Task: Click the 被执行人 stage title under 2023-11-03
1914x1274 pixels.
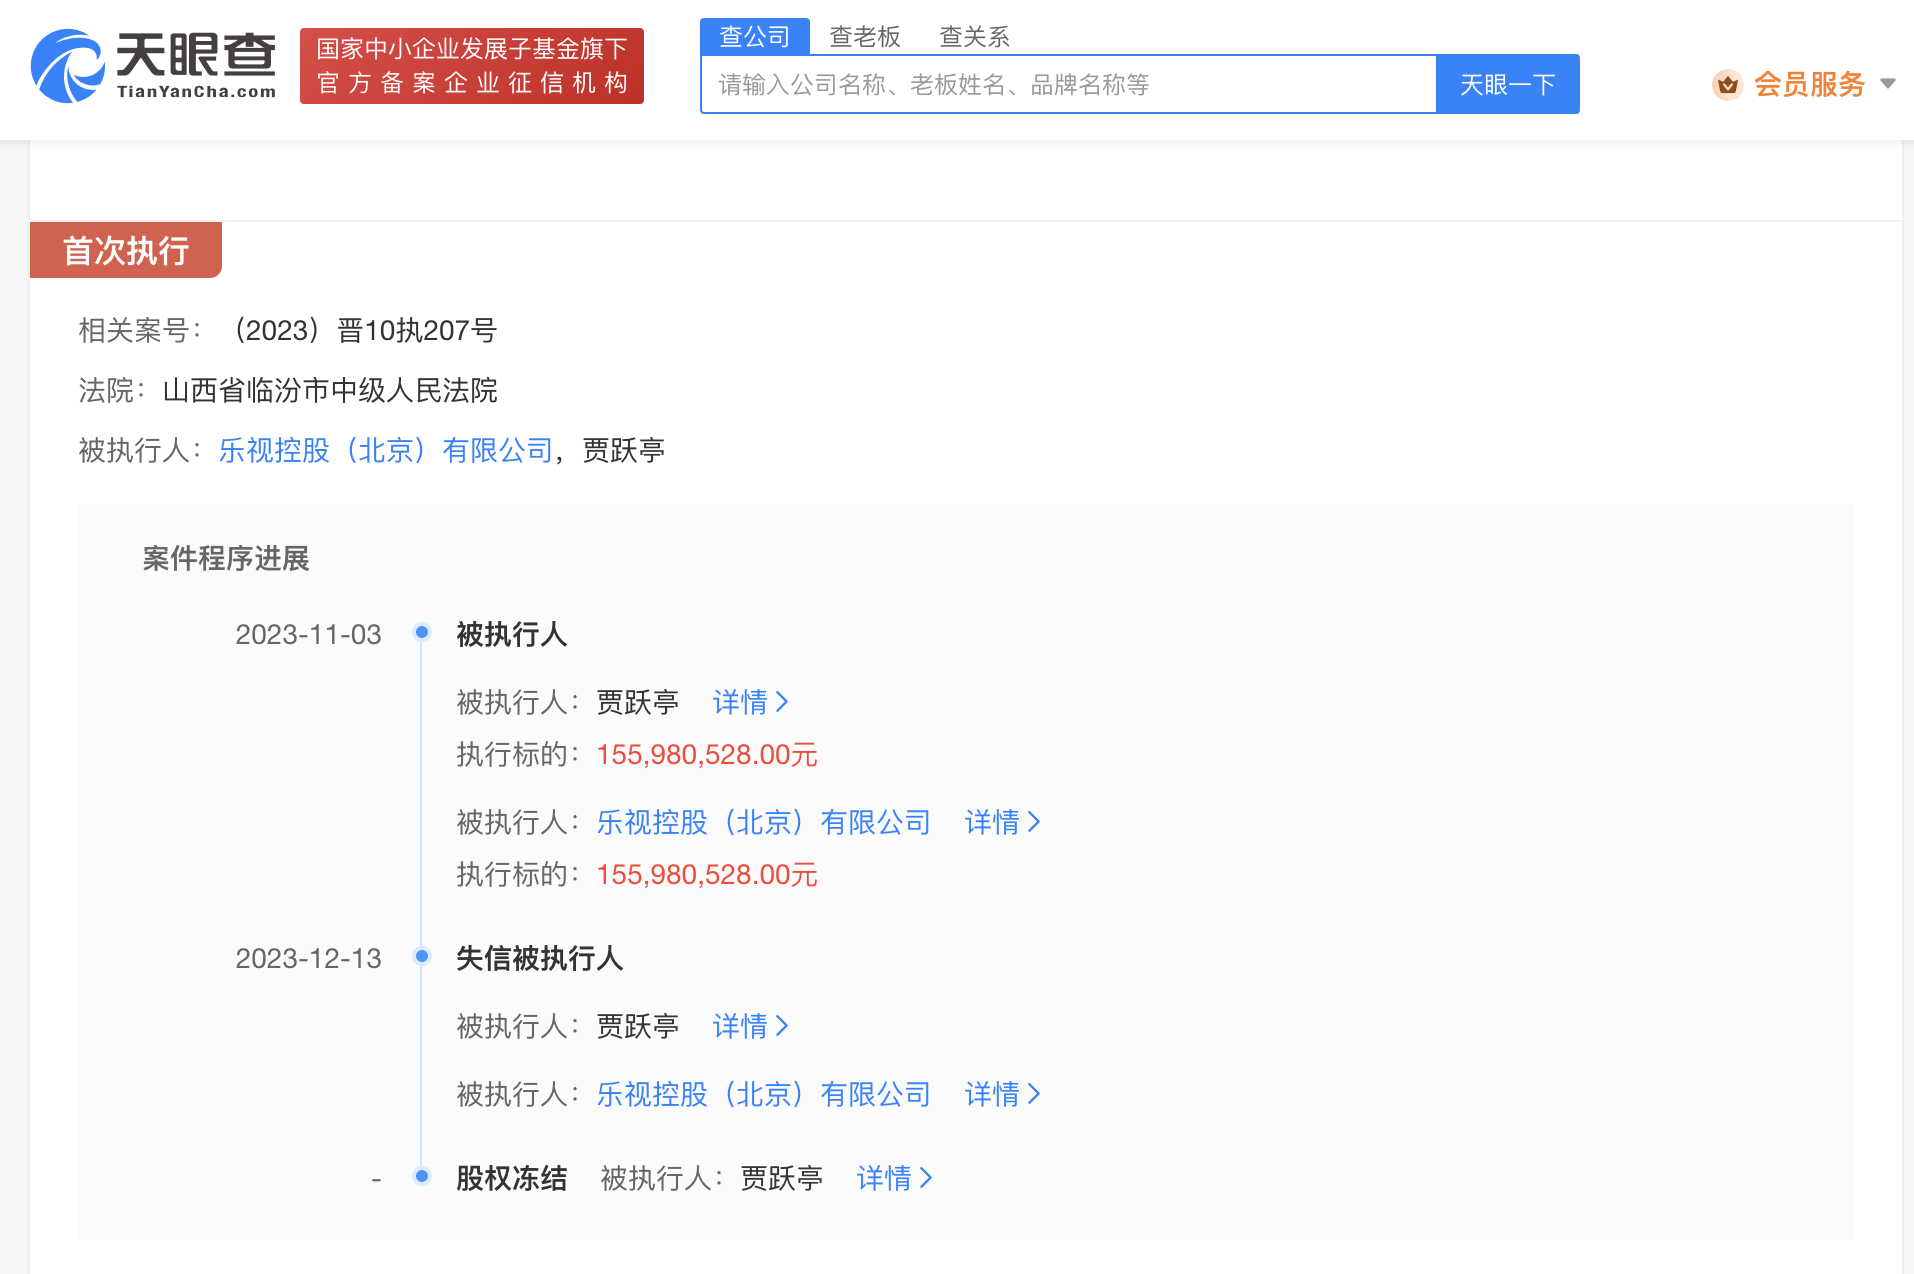Action: click(512, 635)
